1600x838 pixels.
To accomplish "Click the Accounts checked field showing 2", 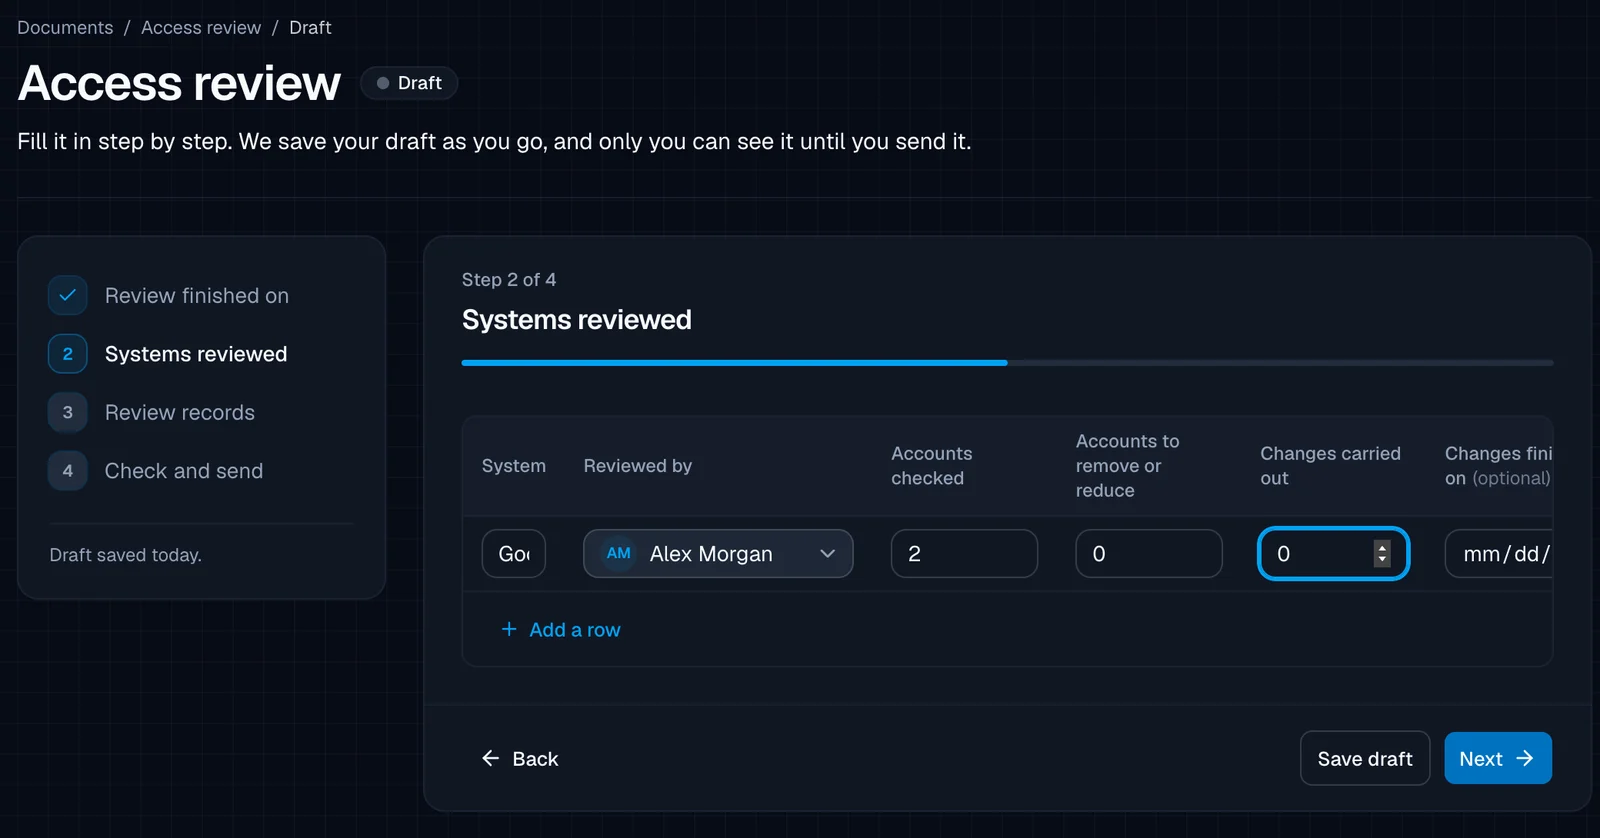I will tap(964, 553).
